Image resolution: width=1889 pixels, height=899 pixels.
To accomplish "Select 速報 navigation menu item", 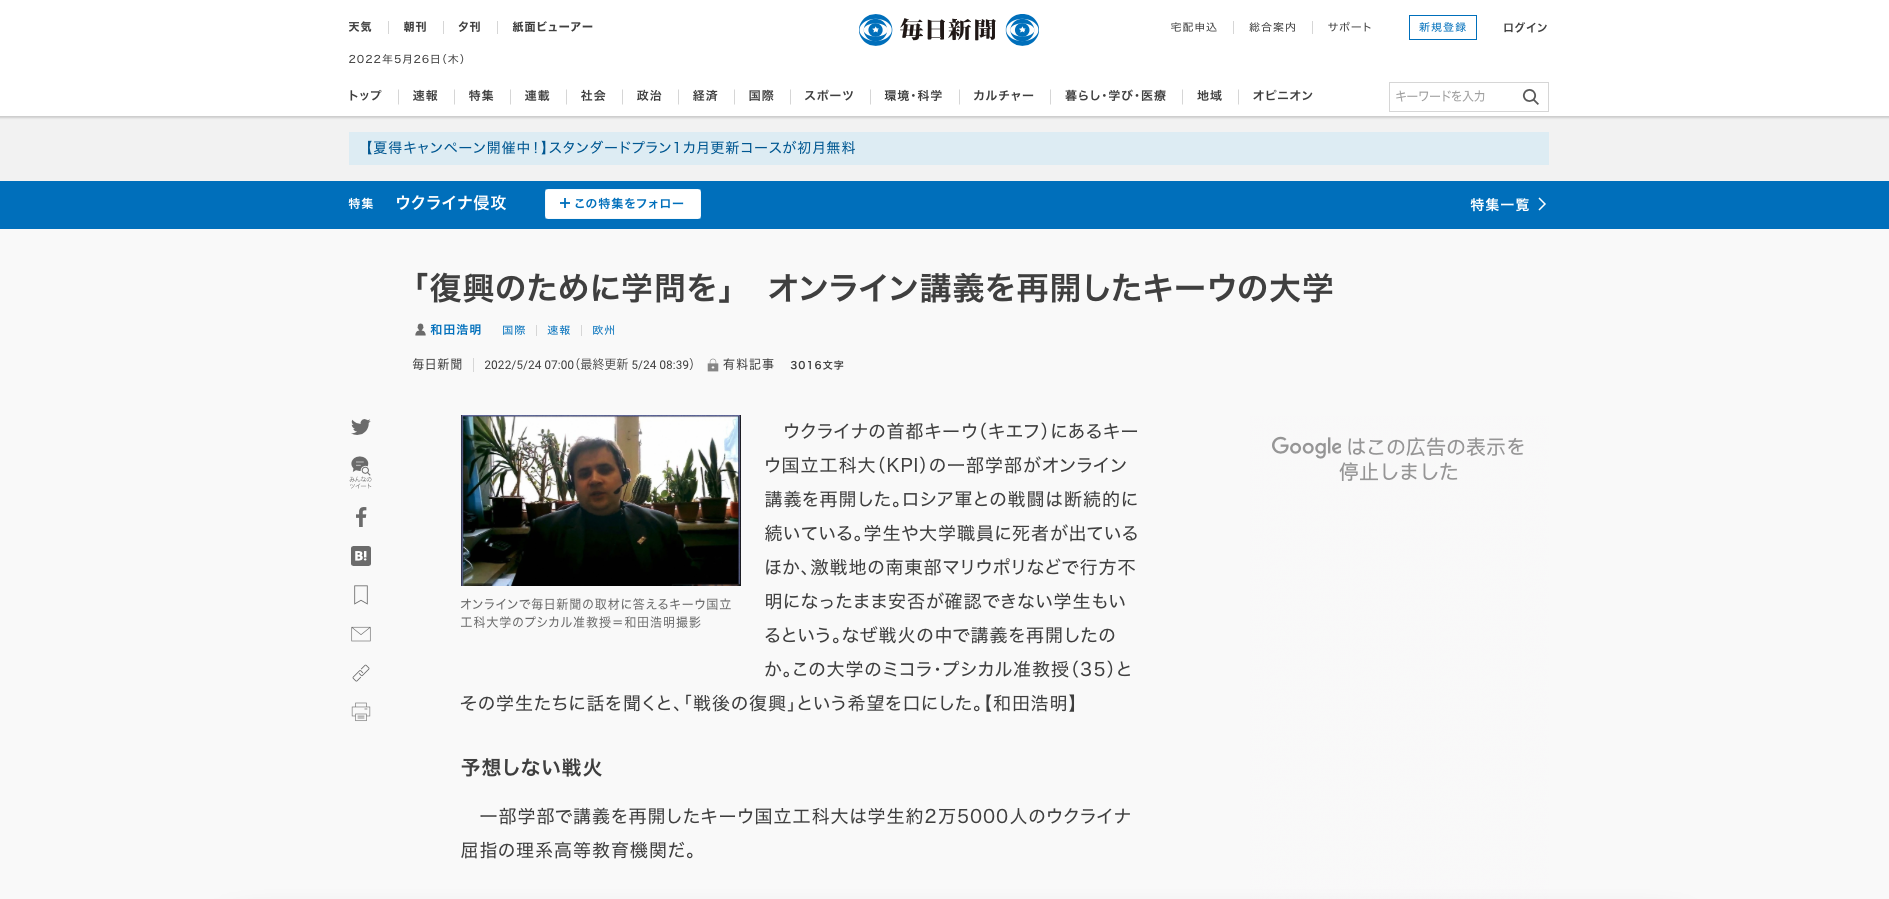I will (x=425, y=96).
